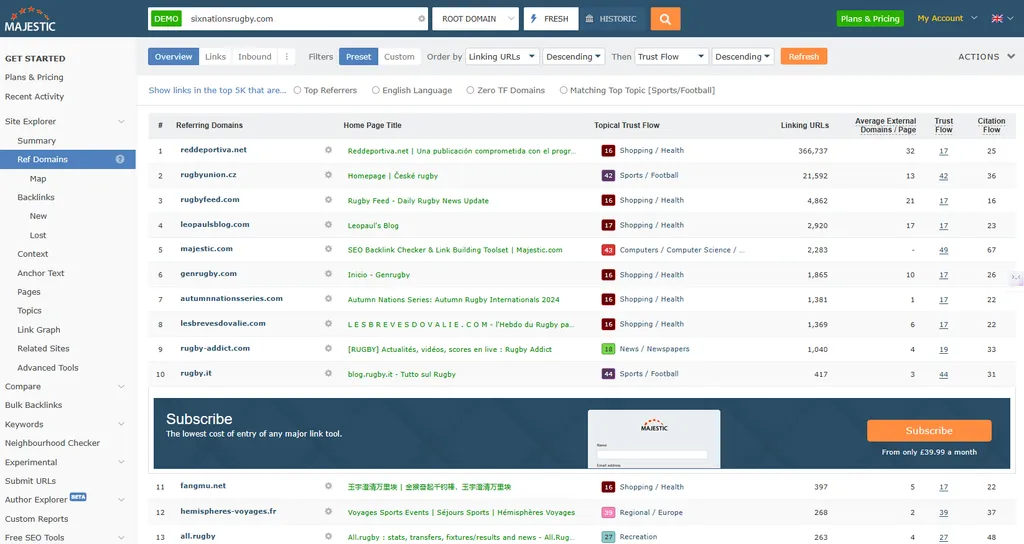The width and height of the screenshot is (1024, 544).
Task: Open gear options for majestic.com row
Action: click(x=328, y=249)
